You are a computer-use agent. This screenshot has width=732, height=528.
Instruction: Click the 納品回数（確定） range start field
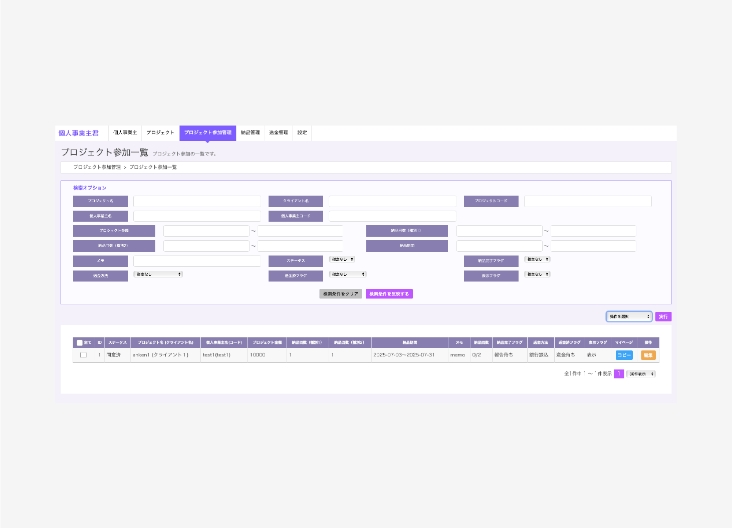(499, 231)
